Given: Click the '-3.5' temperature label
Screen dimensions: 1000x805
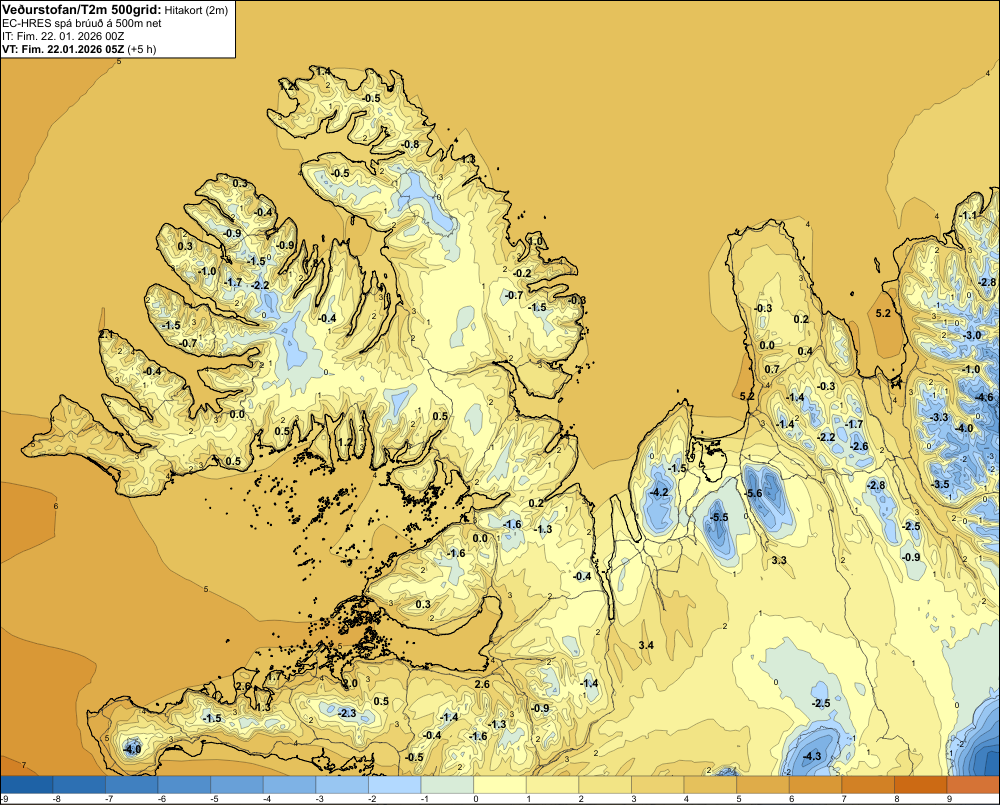Looking at the screenshot, I should pos(940,484).
